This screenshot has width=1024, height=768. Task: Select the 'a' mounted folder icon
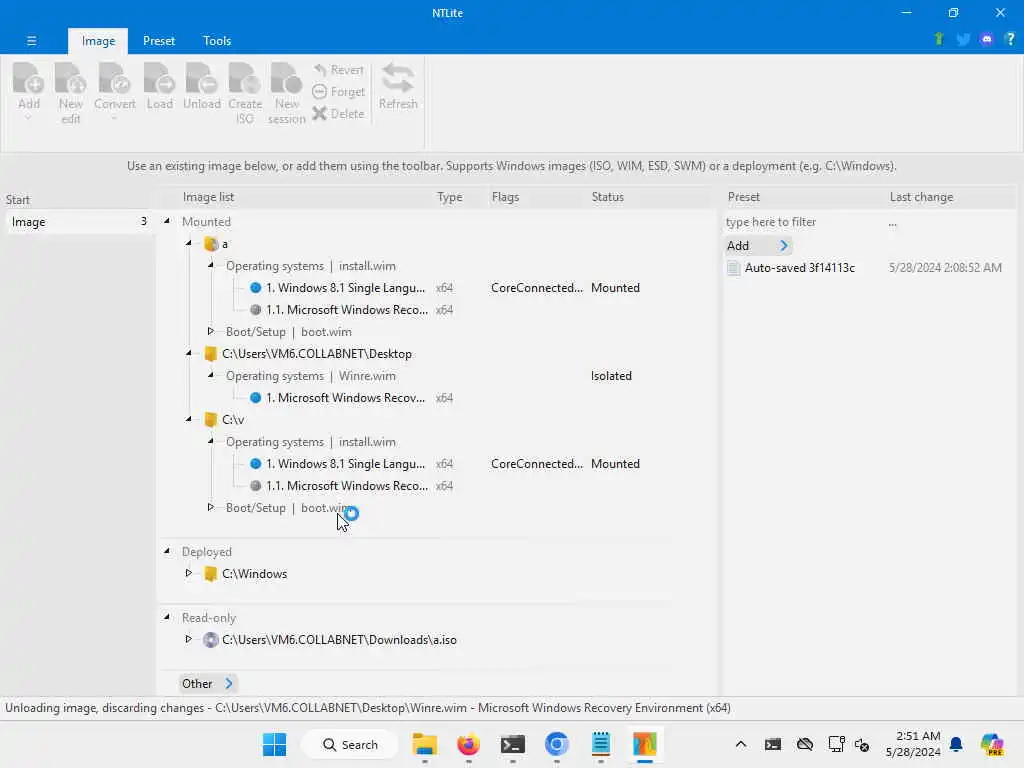211,244
